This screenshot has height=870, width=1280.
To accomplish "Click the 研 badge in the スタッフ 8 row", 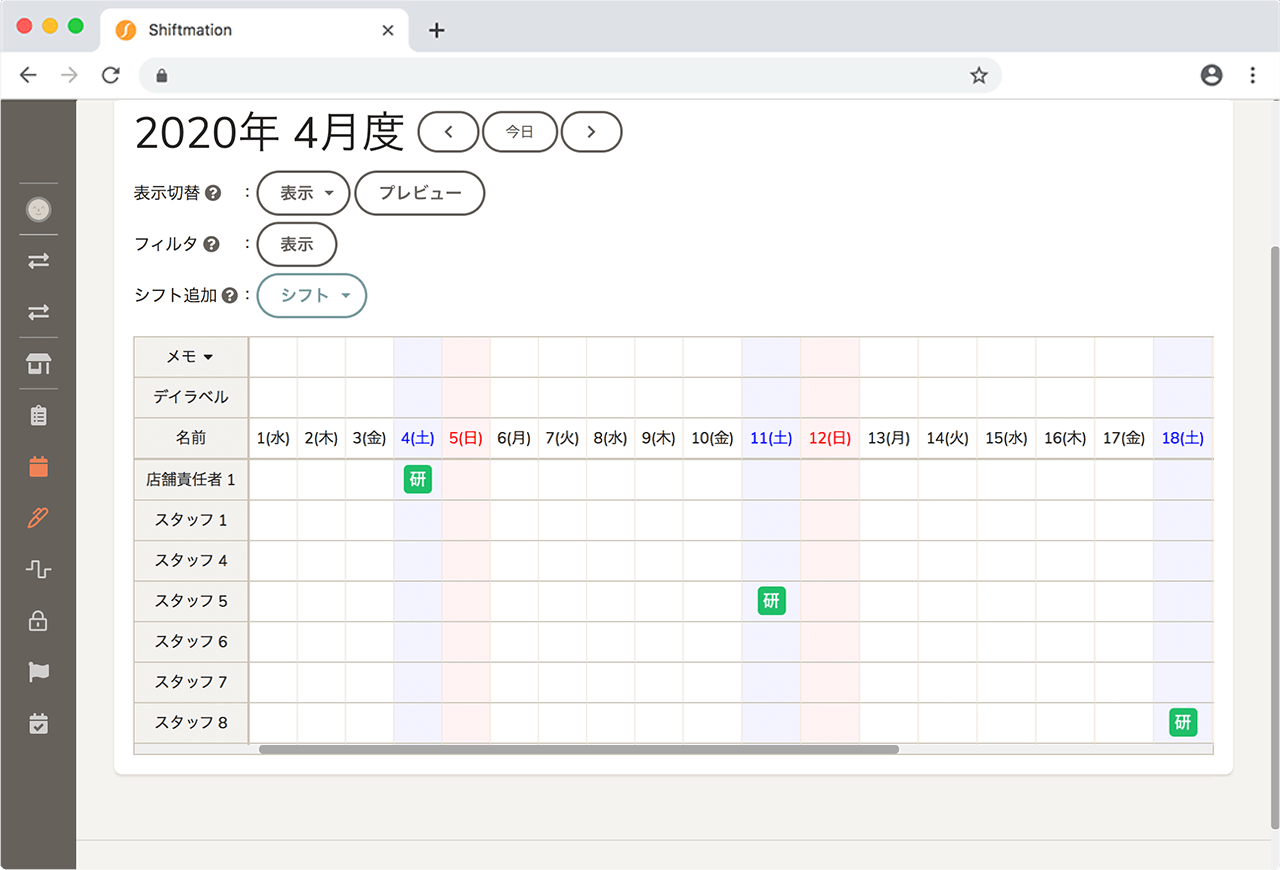I will pos(1183,722).
